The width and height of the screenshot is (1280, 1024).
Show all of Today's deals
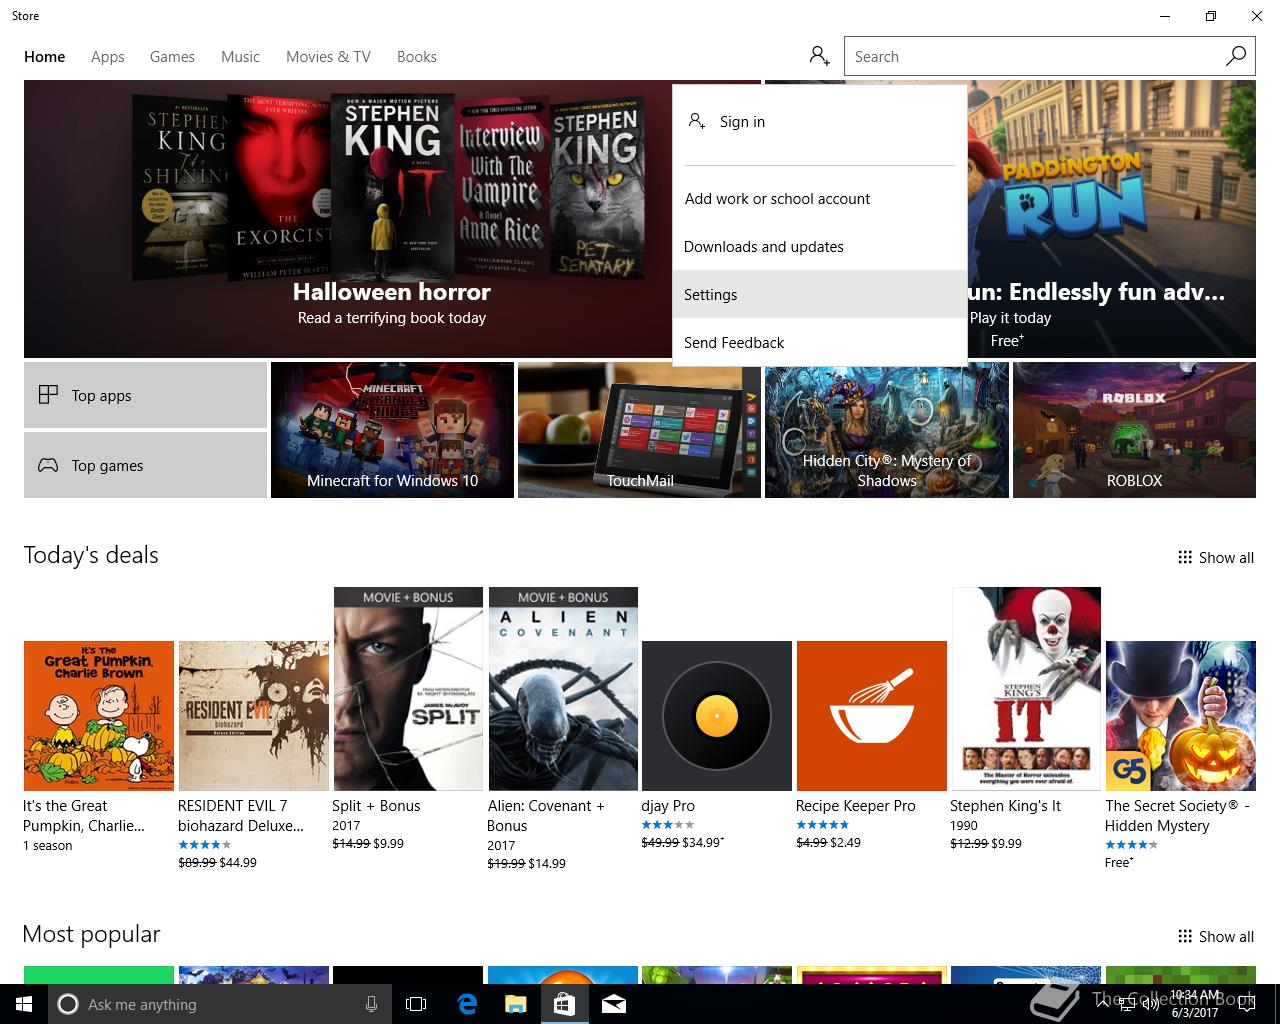tap(1216, 557)
